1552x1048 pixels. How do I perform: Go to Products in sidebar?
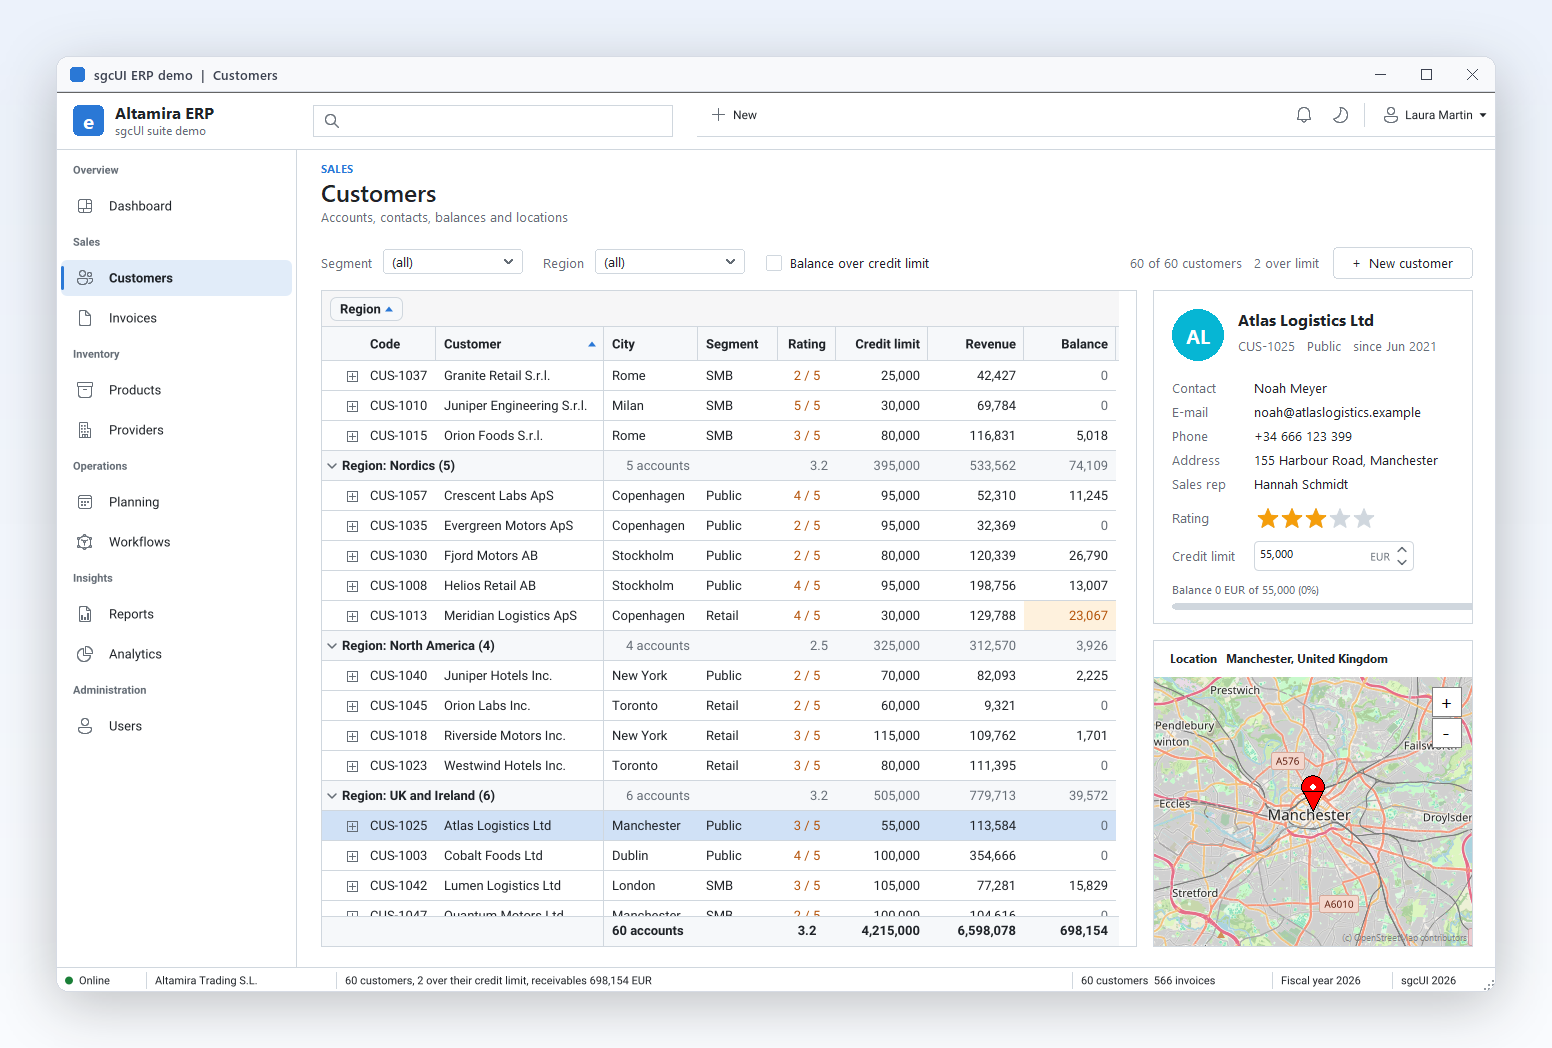177,390
